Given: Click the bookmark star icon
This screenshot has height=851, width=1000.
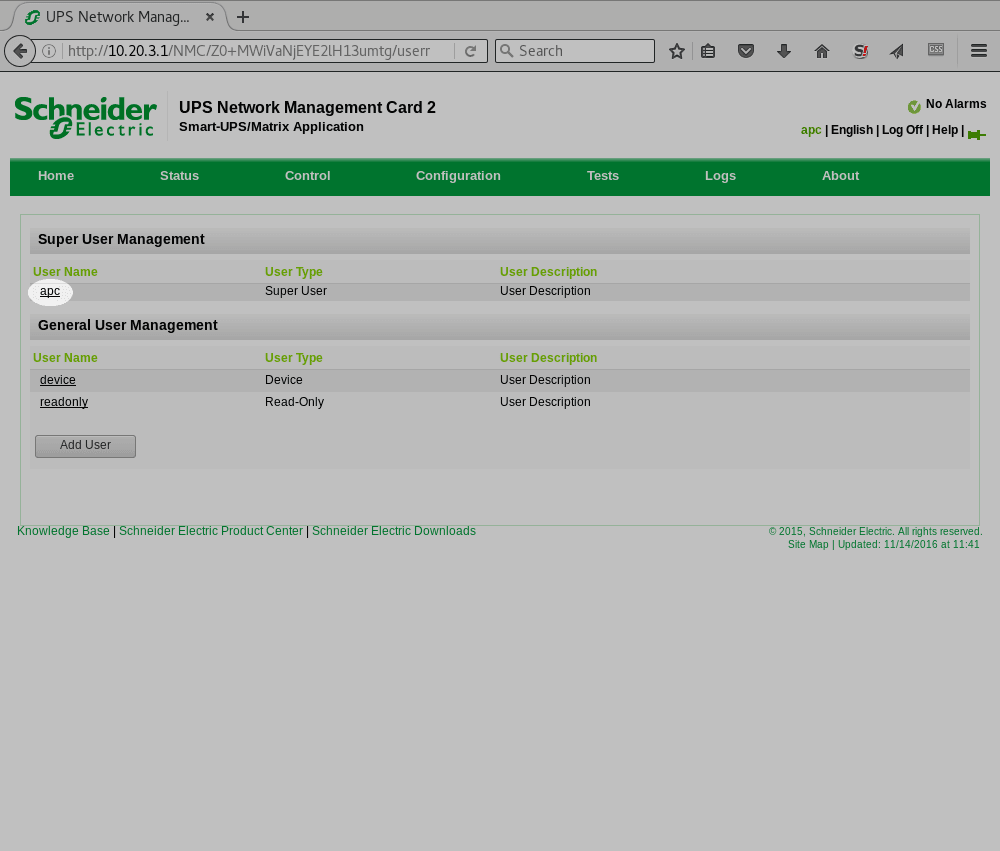Looking at the screenshot, I should point(677,51).
